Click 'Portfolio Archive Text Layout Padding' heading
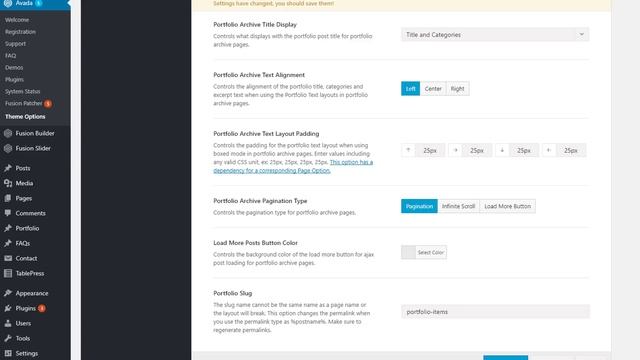The width and height of the screenshot is (640, 360). point(266,134)
